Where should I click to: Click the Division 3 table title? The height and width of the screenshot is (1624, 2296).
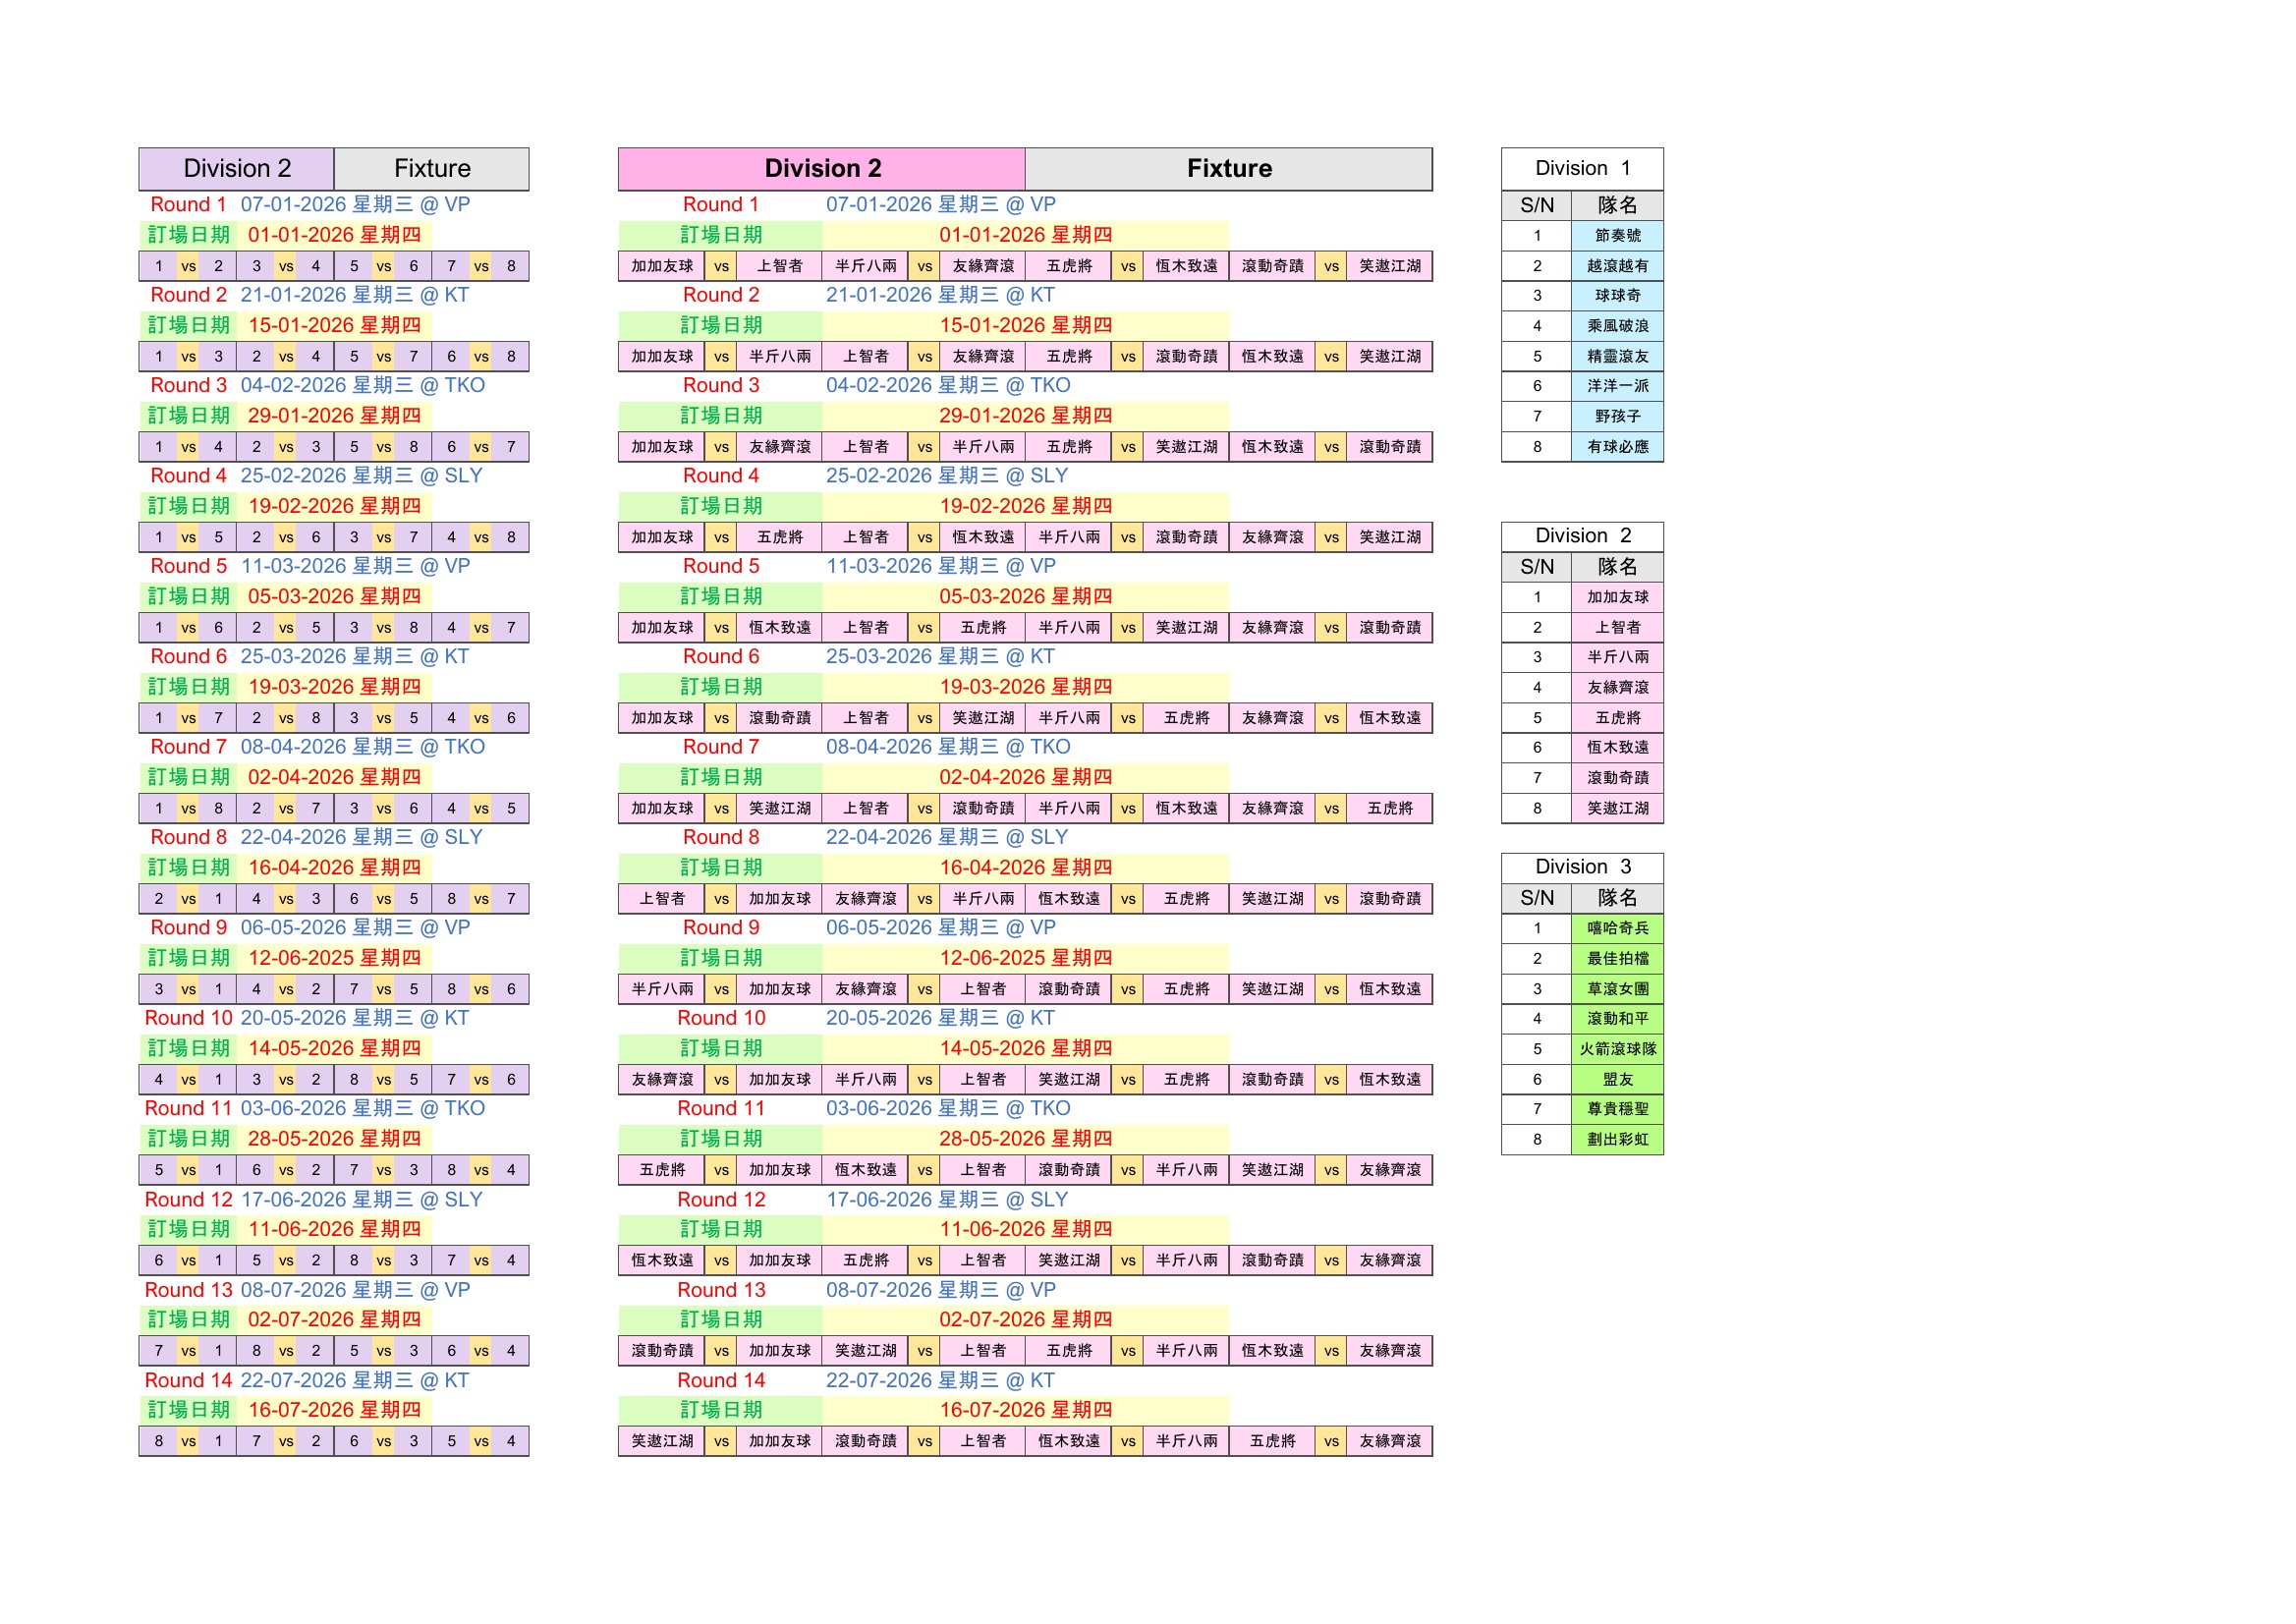click(1582, 867)
